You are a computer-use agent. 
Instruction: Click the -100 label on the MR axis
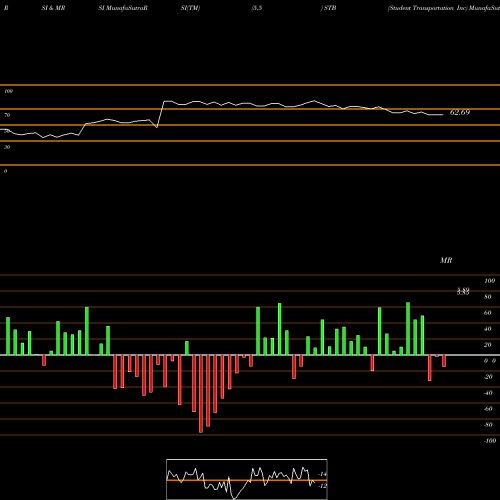(490, 441)
